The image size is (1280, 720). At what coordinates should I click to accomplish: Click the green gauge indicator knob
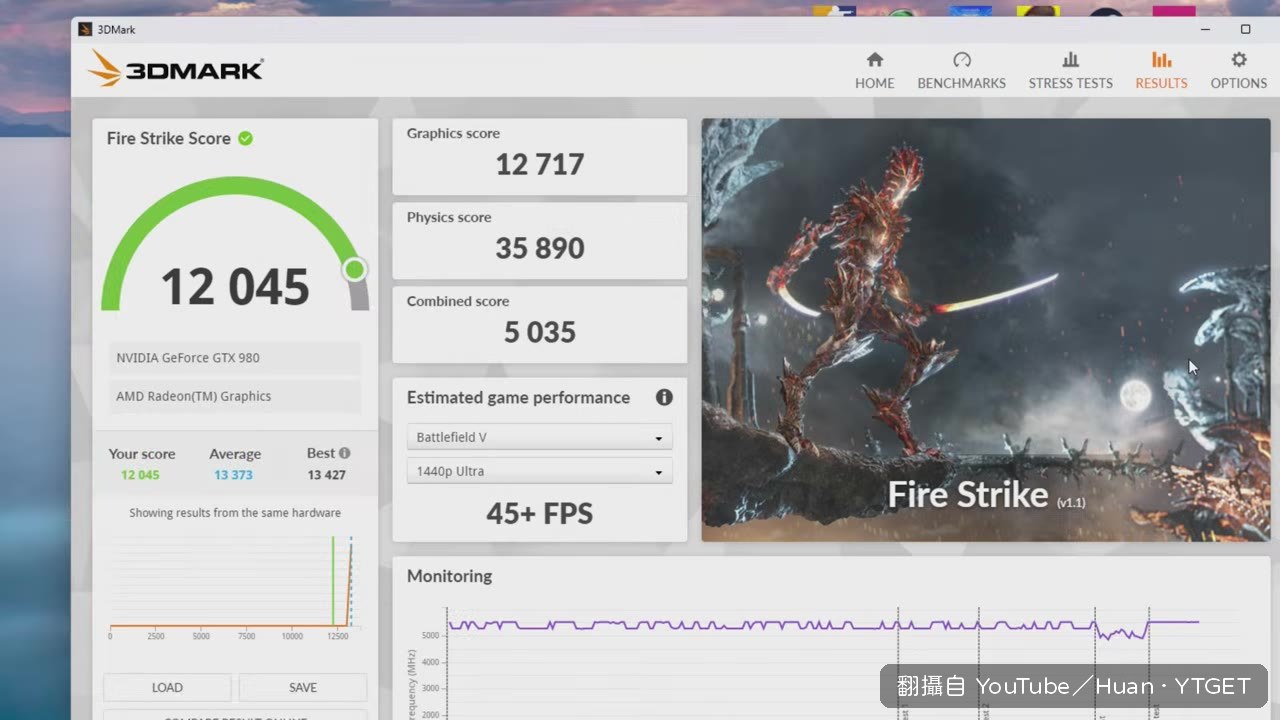point(354,269)
